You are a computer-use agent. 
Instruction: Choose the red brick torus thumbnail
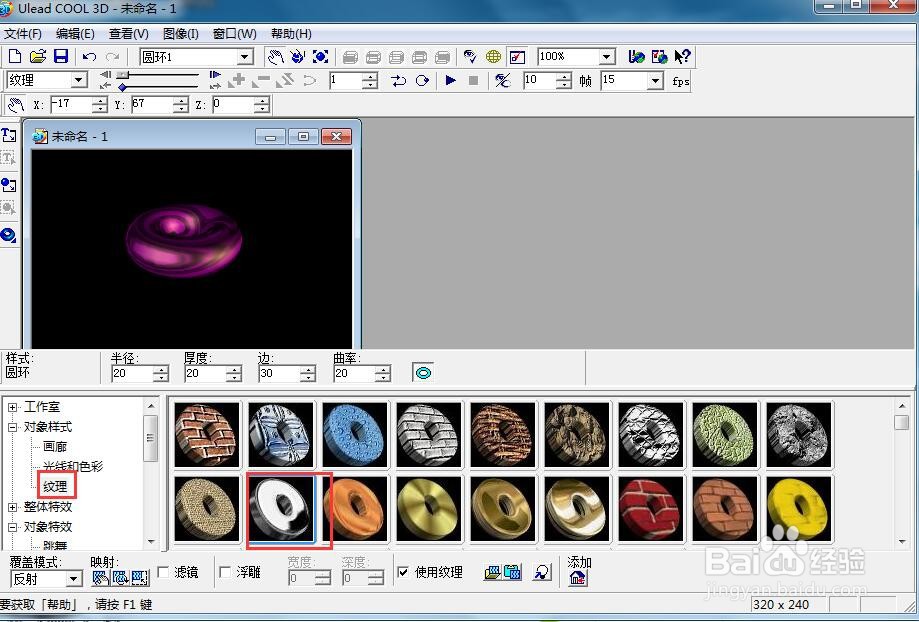pos(650,509)
